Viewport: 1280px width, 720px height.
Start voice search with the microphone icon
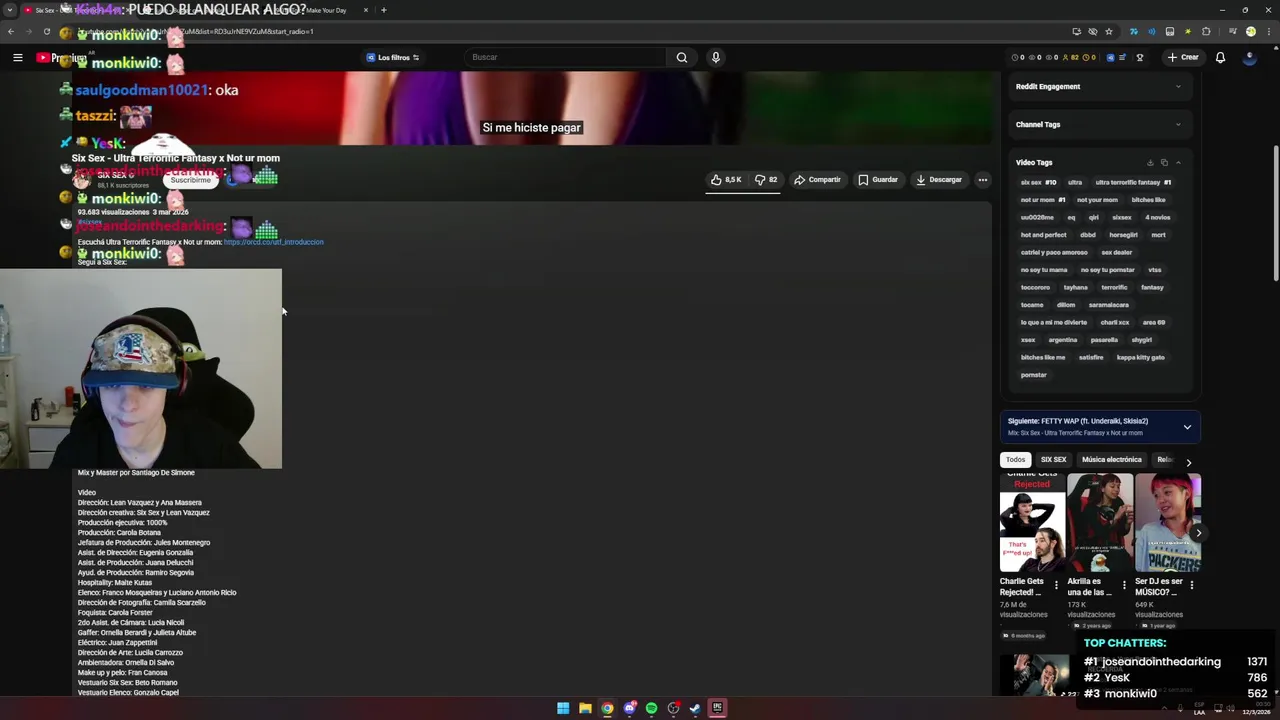tap(715, 58)
